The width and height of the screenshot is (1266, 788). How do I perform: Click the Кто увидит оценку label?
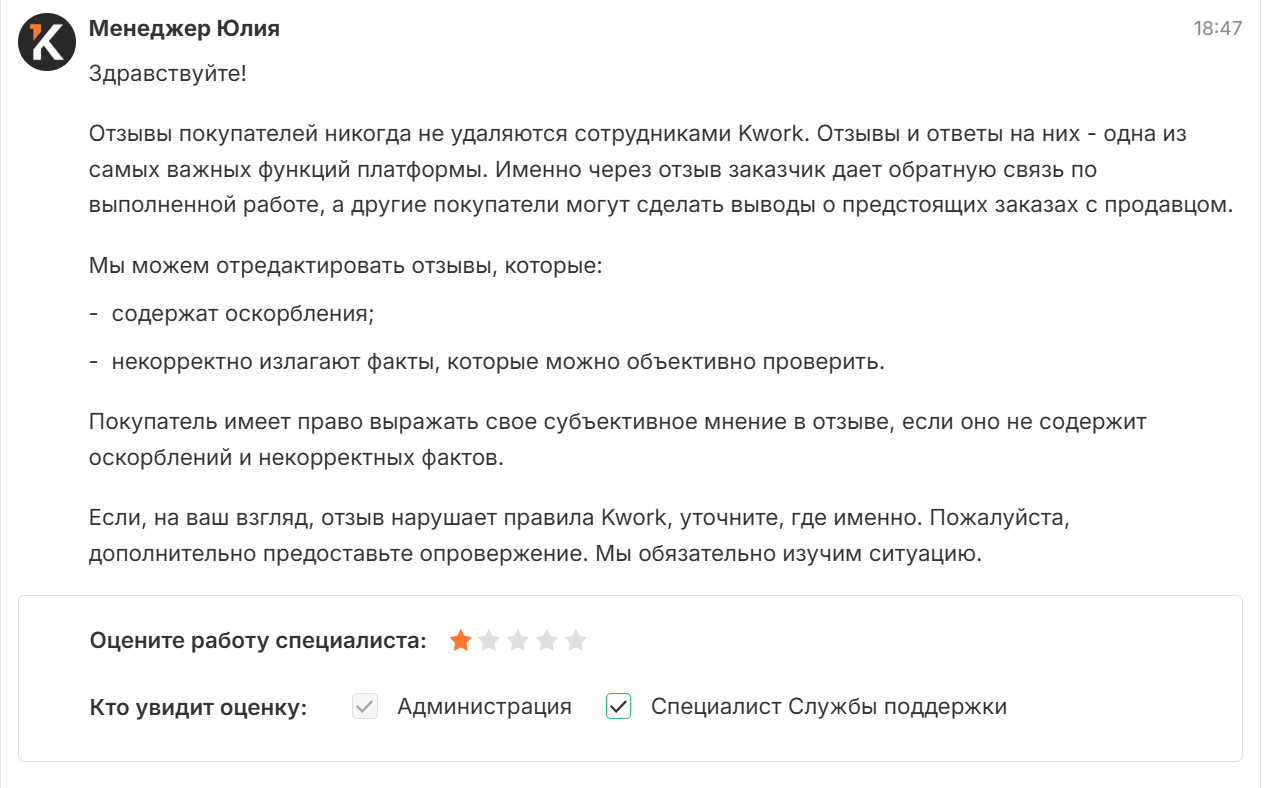[x=198, y=708]
